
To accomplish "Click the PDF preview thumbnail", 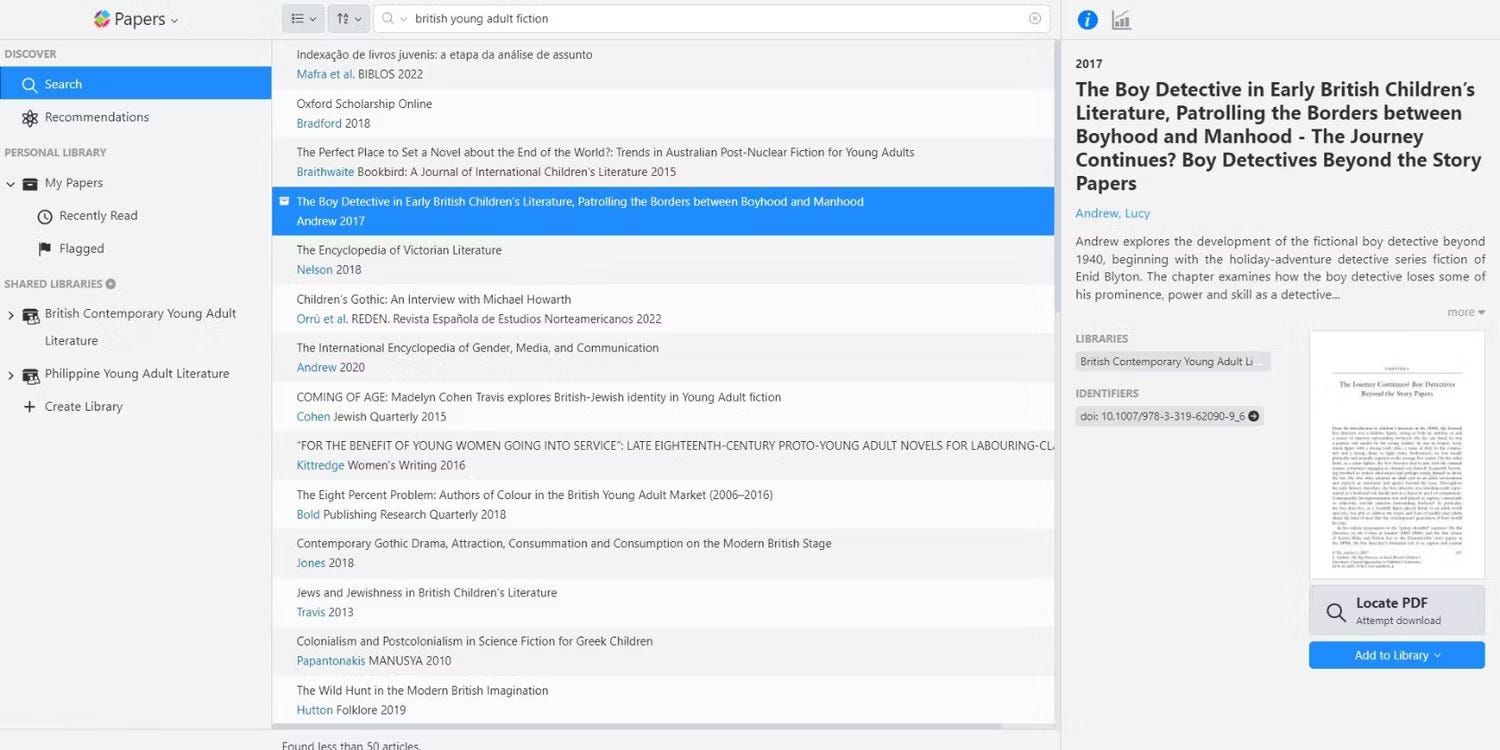I will [x=1396, y=455].
